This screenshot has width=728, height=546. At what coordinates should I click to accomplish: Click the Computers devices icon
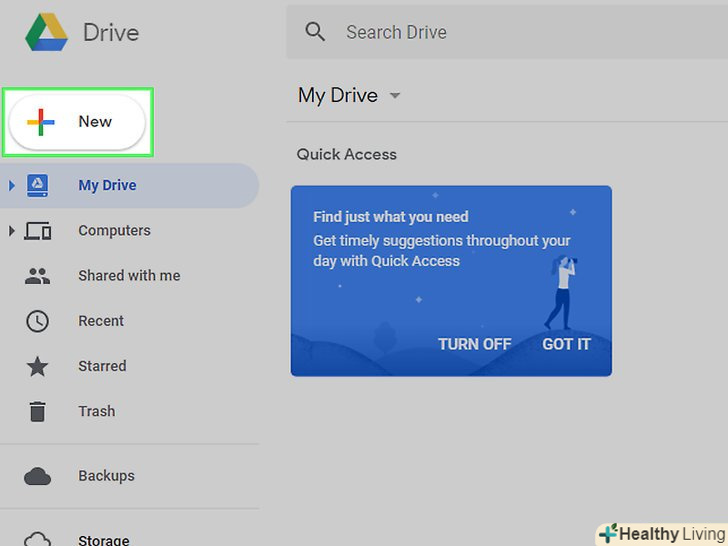point(38,231)
